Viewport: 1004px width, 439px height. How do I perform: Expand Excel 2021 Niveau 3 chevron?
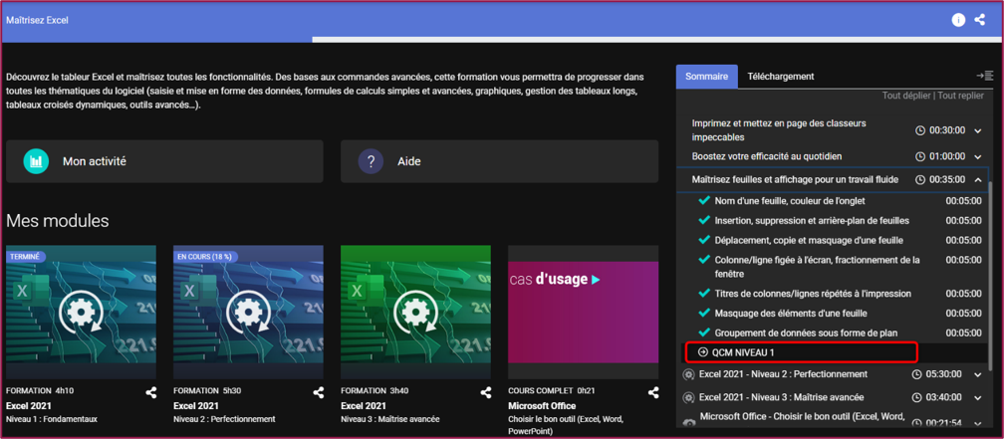click(978, 397)
